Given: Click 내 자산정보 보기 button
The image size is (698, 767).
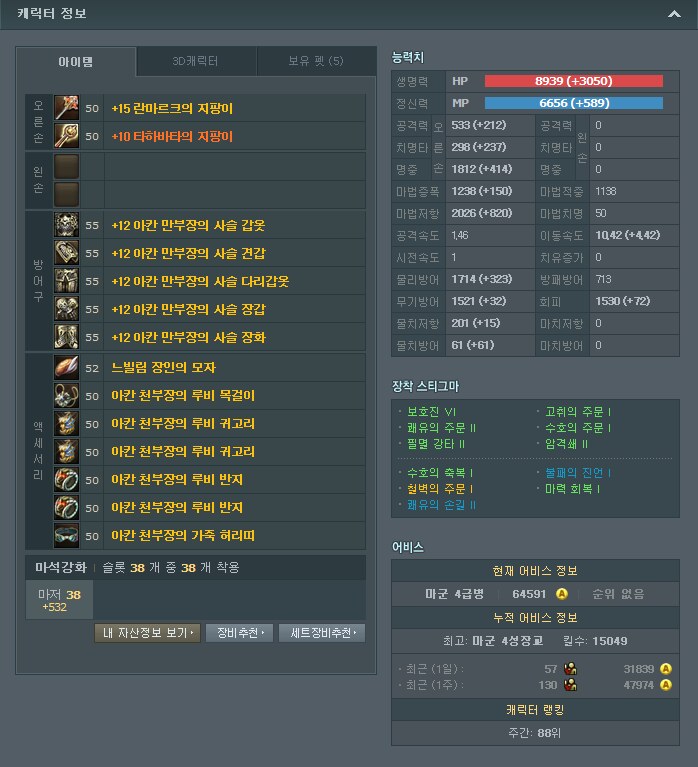Looking at the screenshot, I should coord(147,633).
